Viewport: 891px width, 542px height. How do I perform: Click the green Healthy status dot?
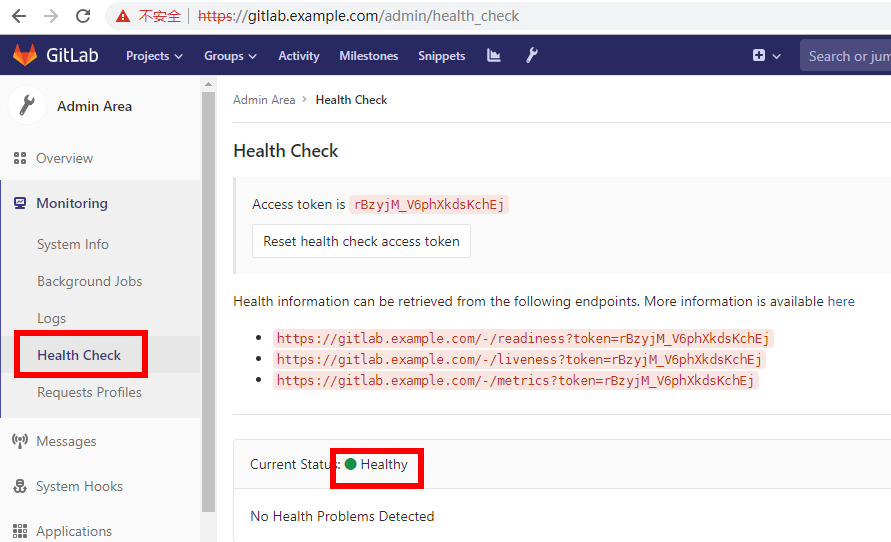[351, 464]
